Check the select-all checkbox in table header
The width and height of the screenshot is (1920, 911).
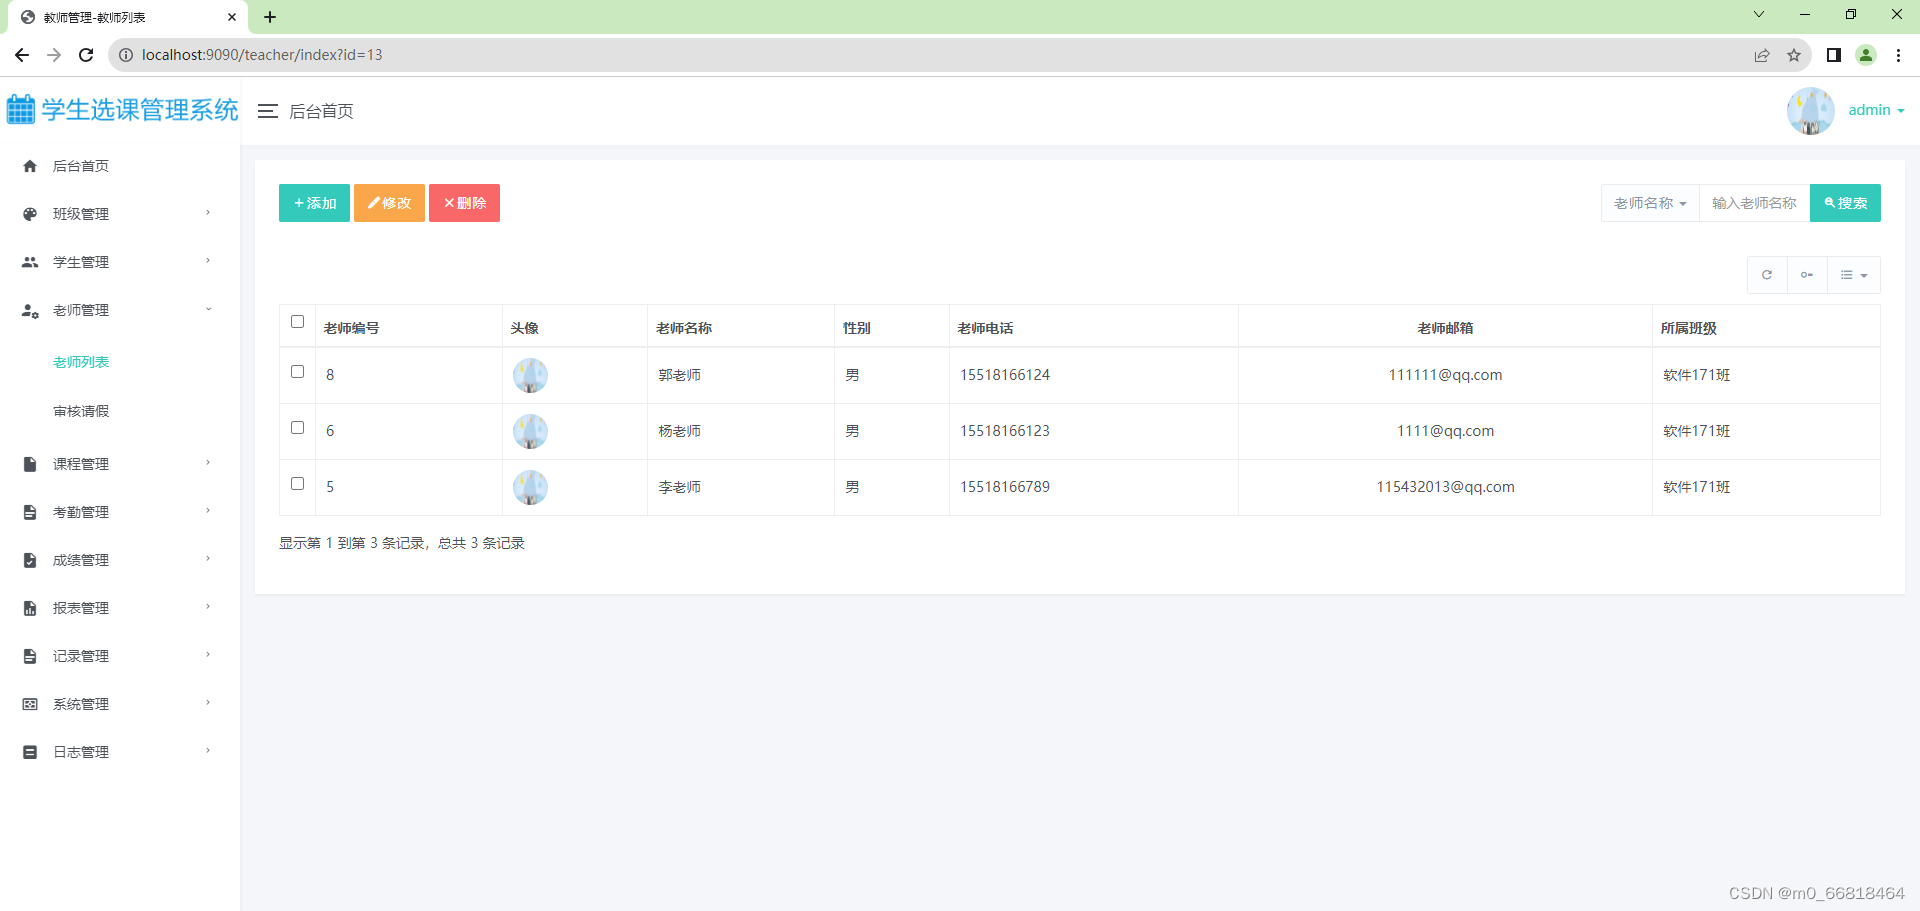(297, 322)
